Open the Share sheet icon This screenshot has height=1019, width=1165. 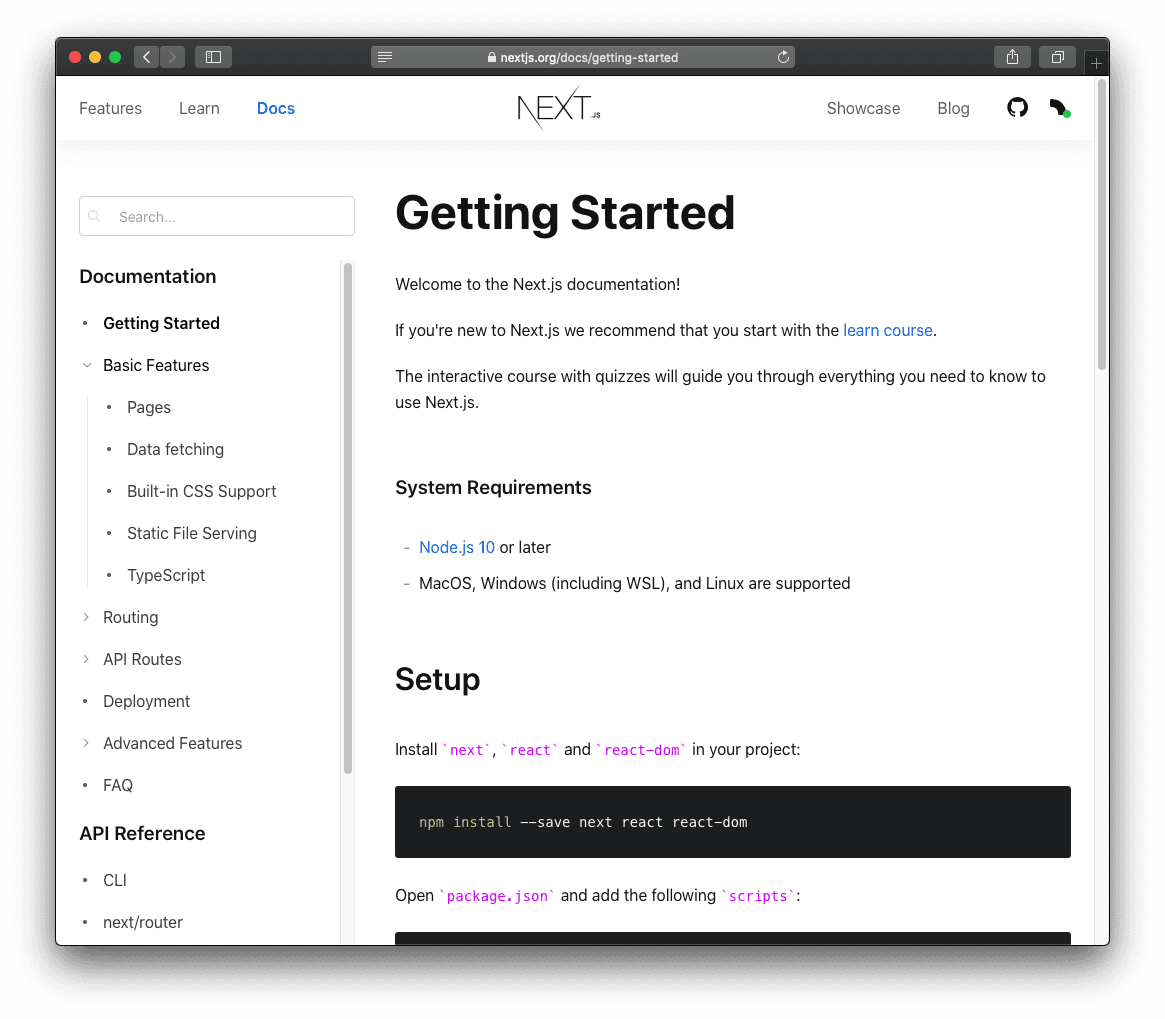click(1012, 57)
